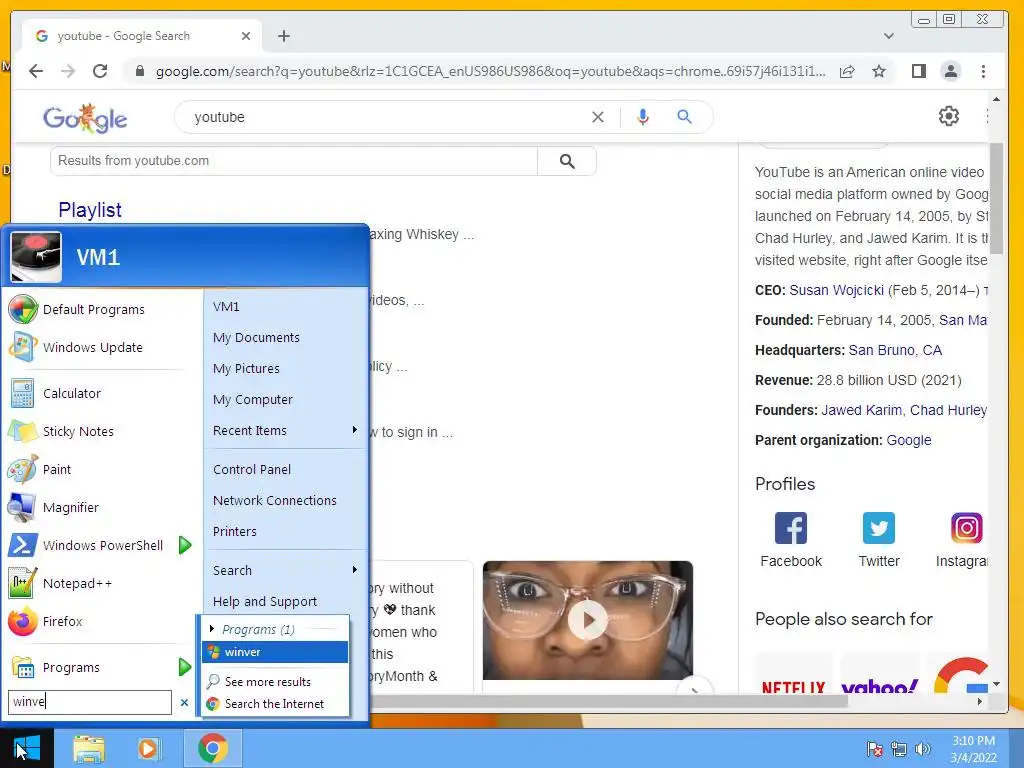Open File Explorer from taskbar
Image resolution: width=1024 pixels, height=768 pixels.
point(89,748)
